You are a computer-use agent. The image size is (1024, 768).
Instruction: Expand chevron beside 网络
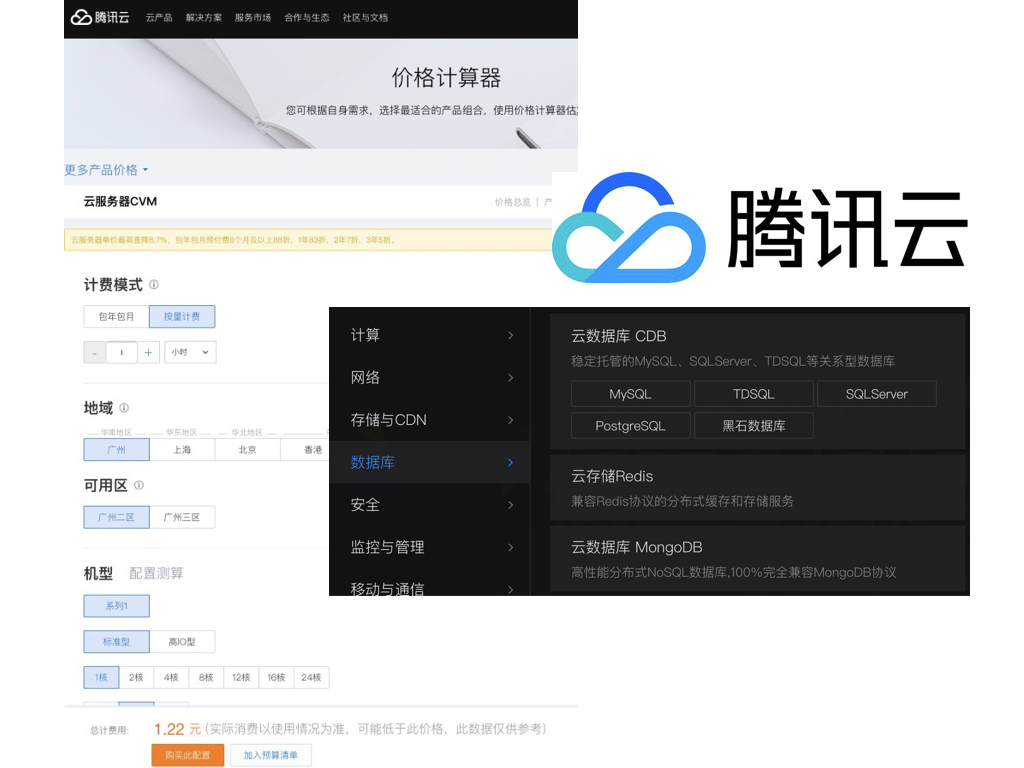click(511, 377)
